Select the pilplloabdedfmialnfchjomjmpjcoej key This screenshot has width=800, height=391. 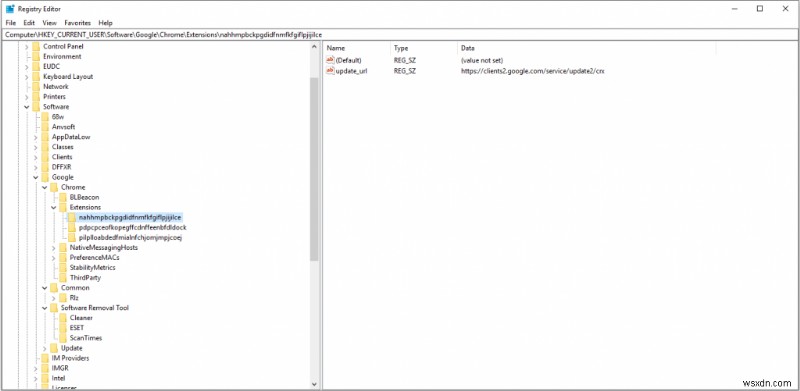tap(131, 237)
